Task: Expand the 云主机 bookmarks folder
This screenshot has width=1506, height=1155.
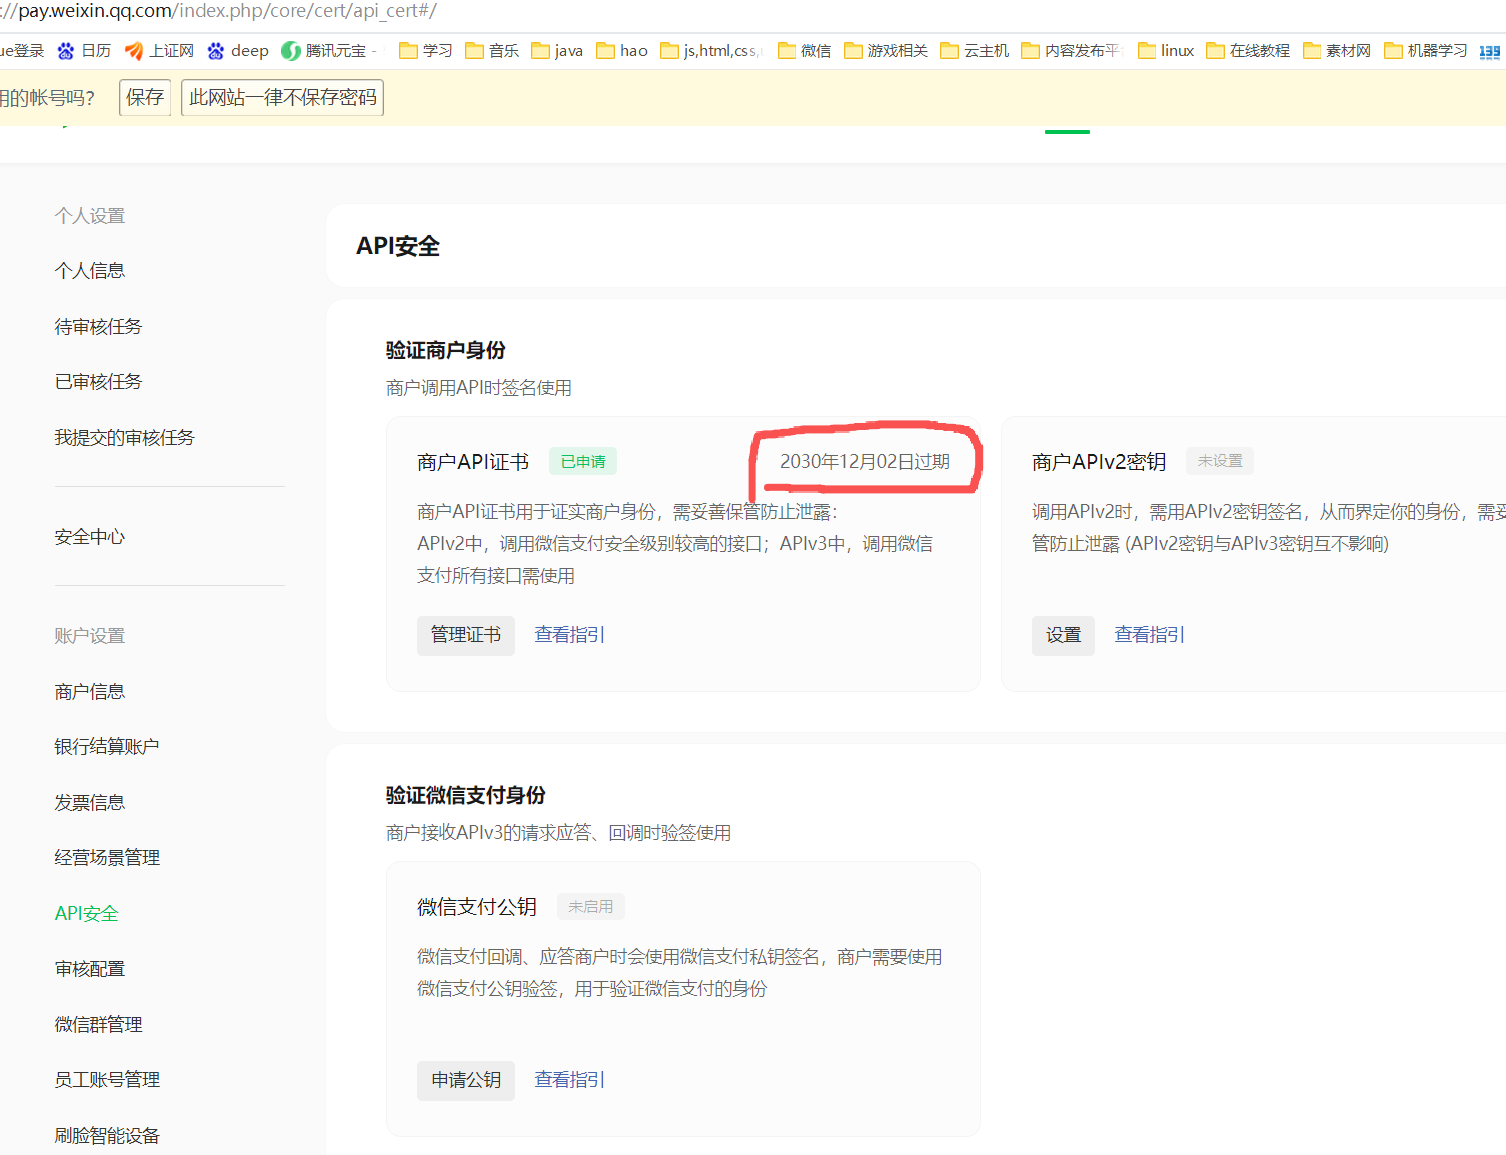Action: [975, 51]
